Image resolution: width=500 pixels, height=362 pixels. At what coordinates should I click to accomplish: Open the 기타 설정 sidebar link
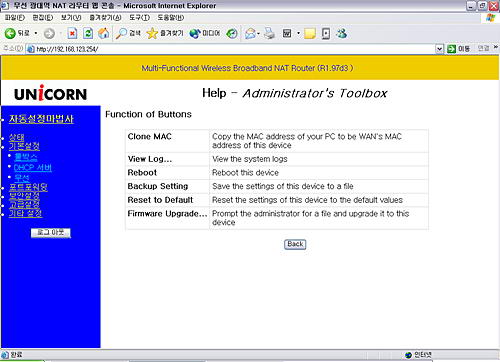(x=26, y=213)
